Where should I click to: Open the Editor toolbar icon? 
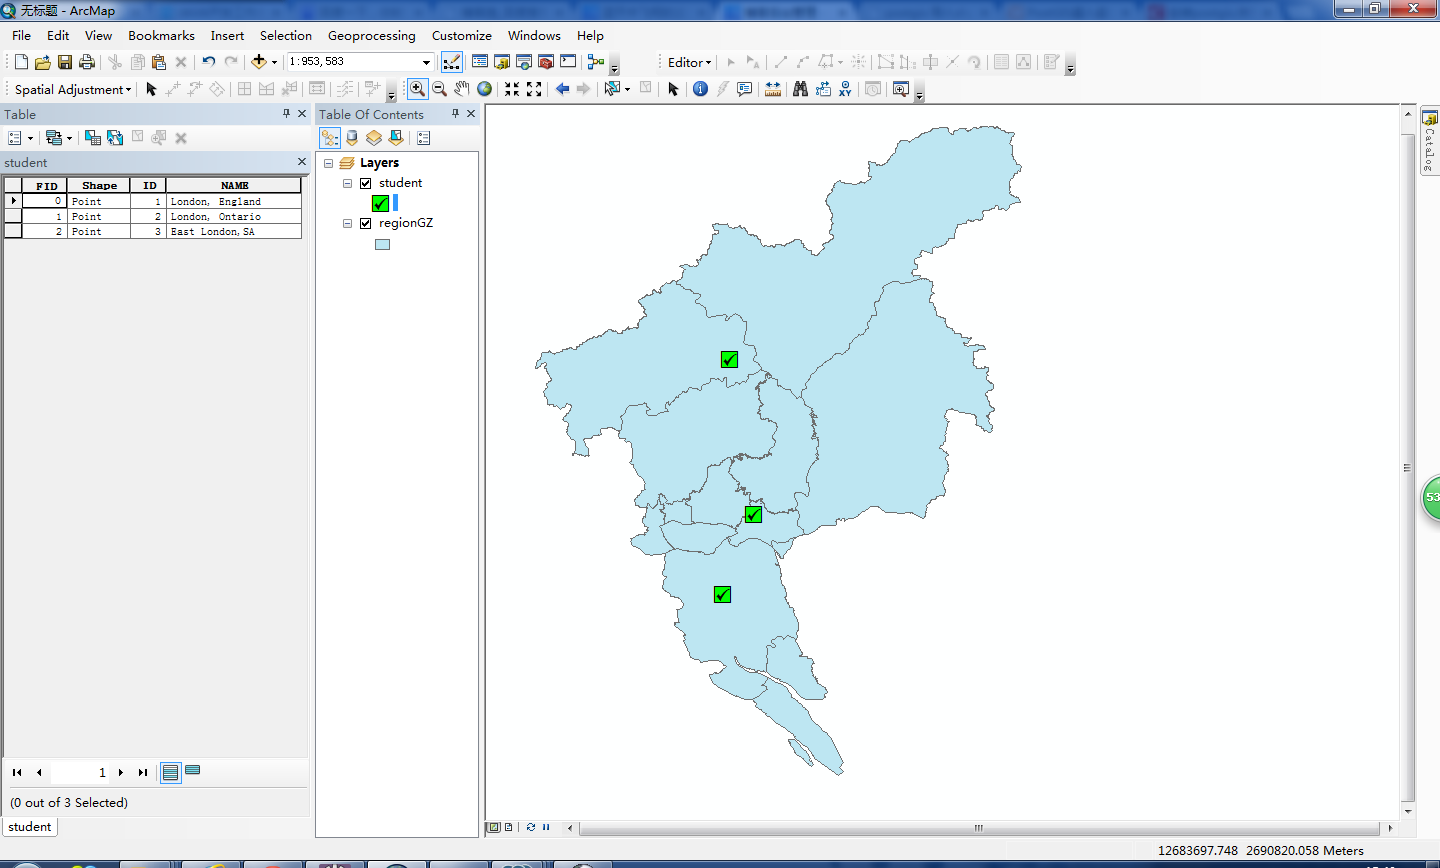coord(452,62)
